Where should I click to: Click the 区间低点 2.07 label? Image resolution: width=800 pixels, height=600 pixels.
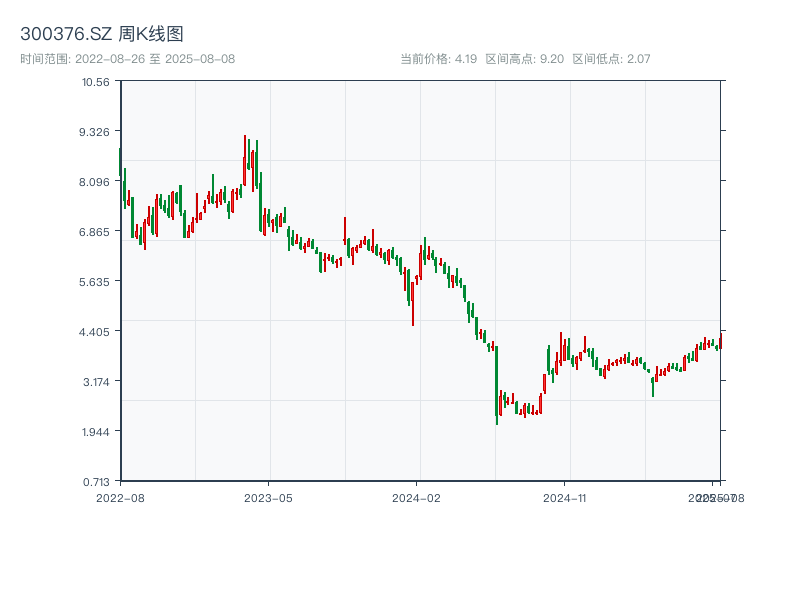(611, 59)
